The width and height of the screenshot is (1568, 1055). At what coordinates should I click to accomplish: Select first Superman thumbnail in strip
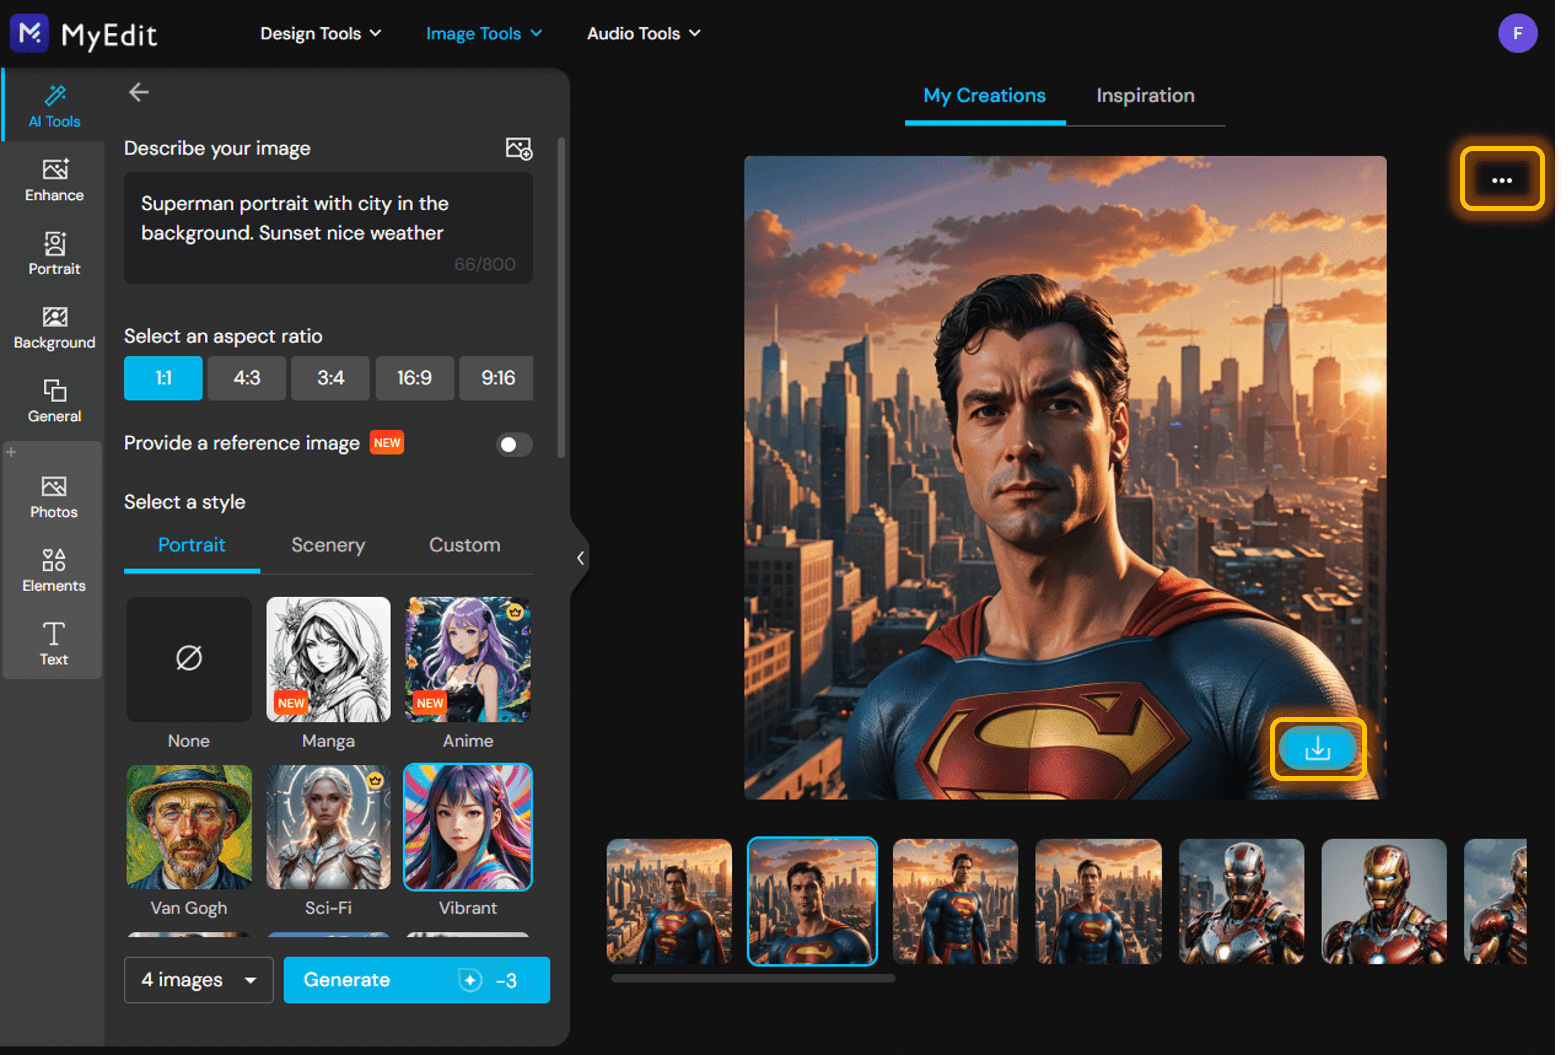pyautogui.click(x=669, y=902)
